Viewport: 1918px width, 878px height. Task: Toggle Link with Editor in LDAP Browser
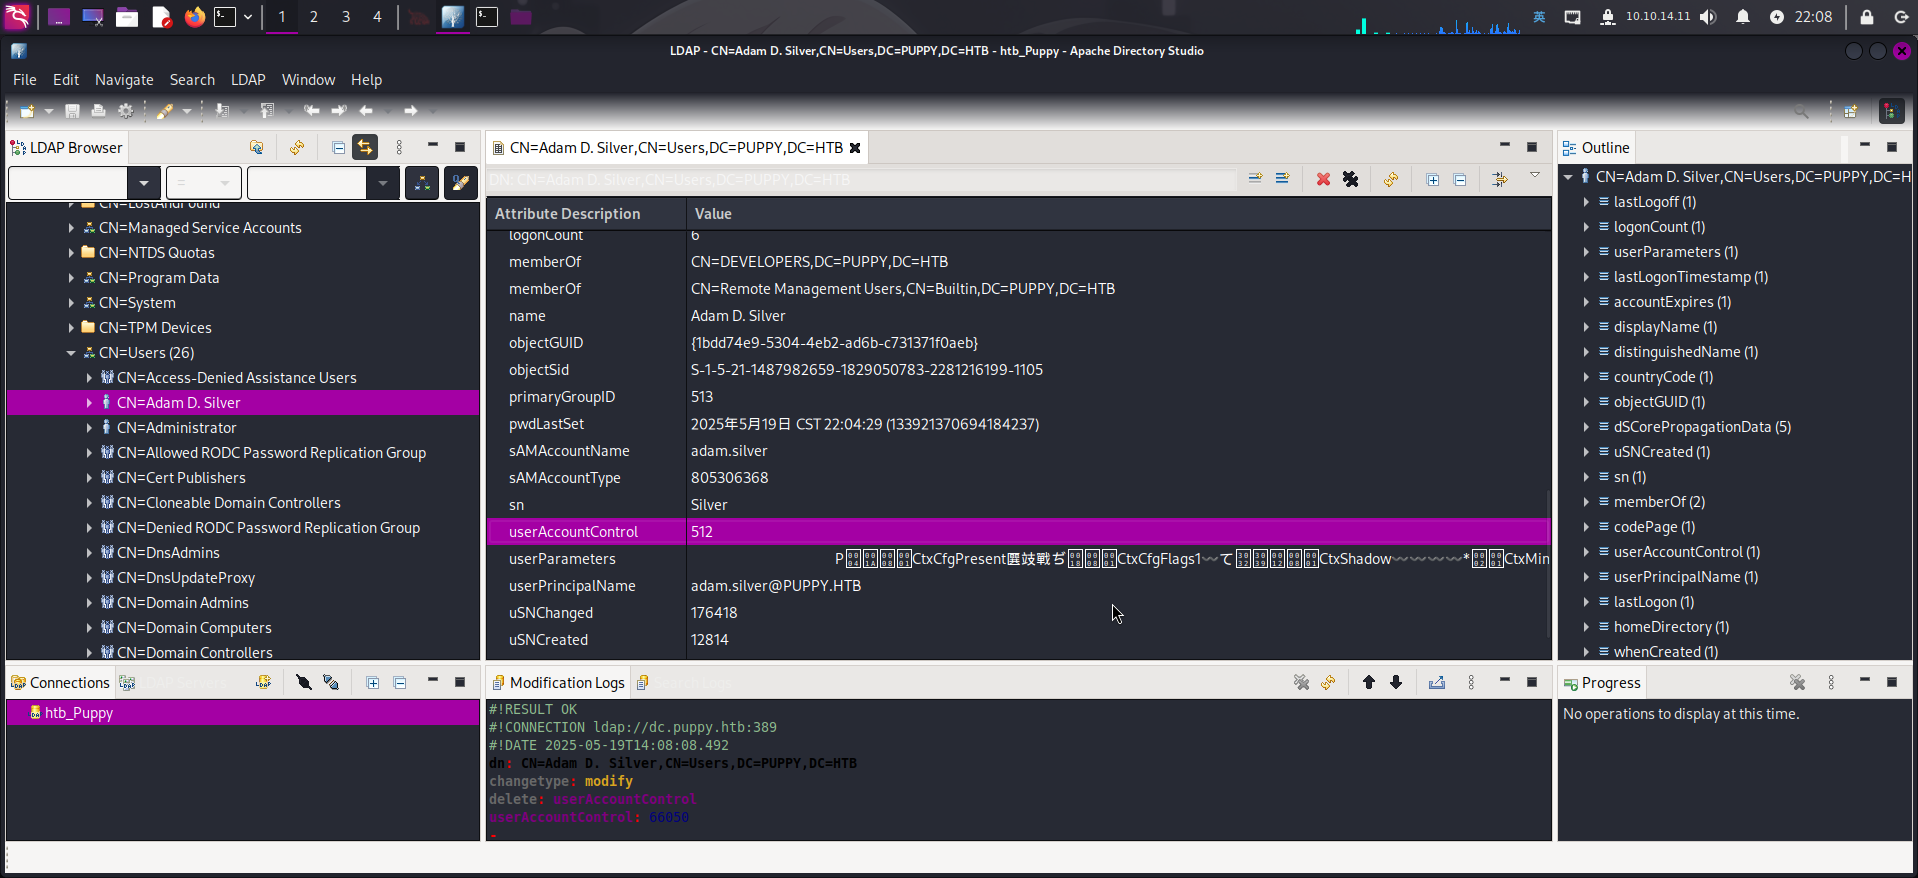[365, 148]
